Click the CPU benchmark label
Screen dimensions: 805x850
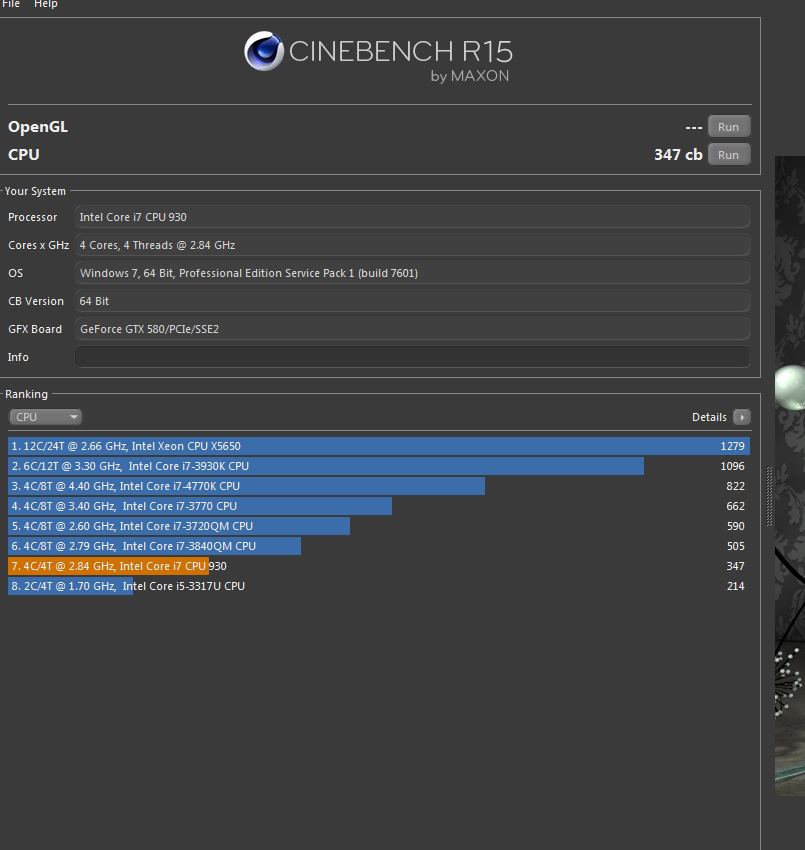[x=24, y=154]
